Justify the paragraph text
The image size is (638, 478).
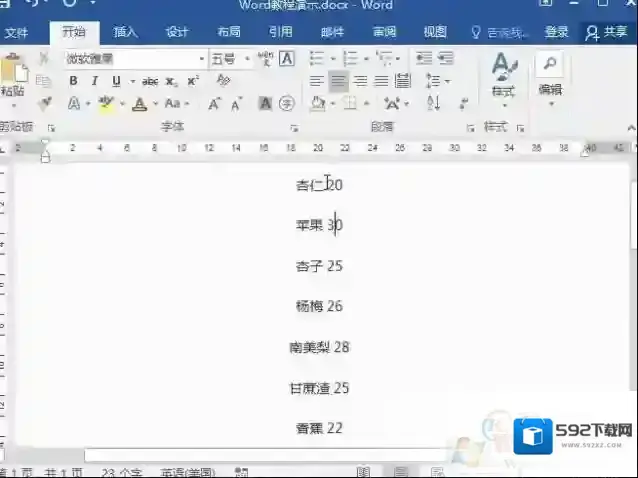click(381, 81)
